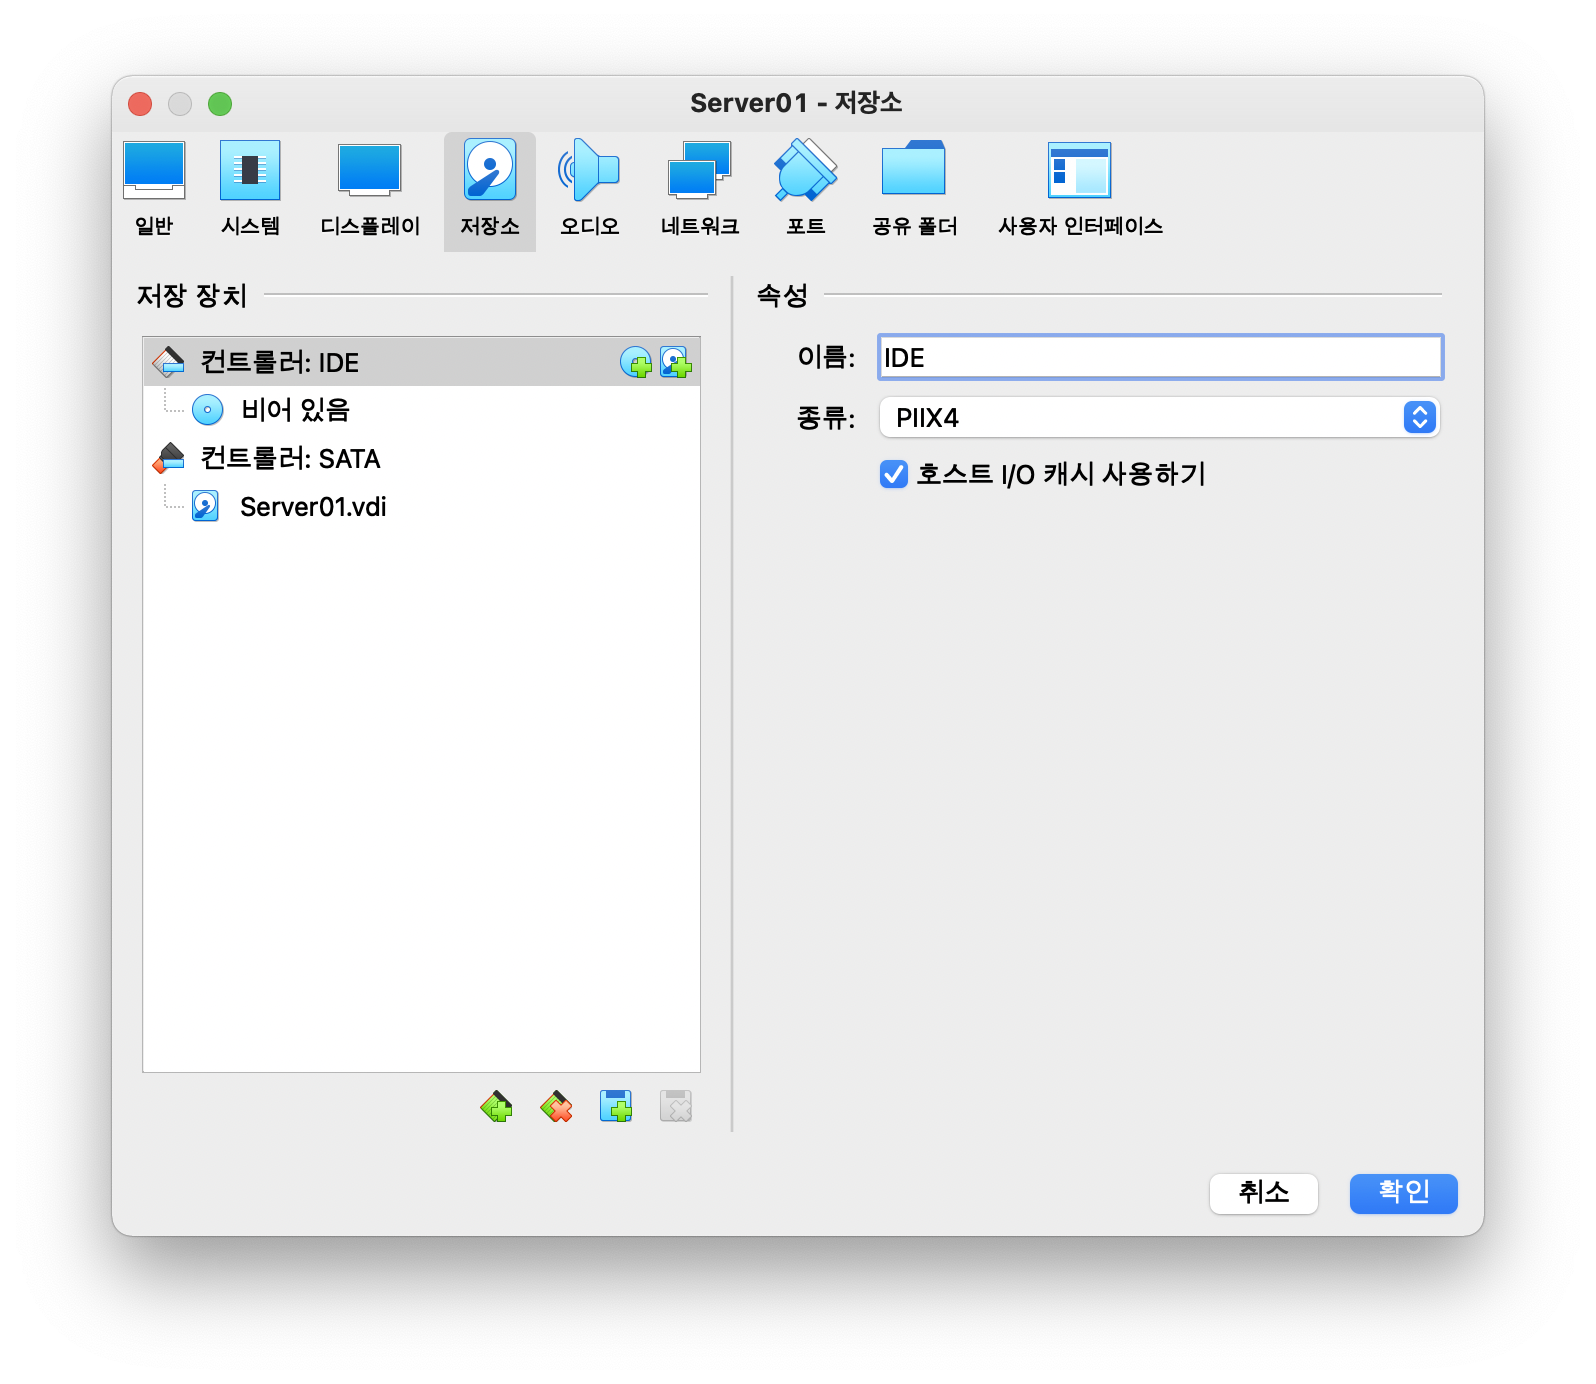Screen dimensions: 1596x1384
Task: Confirm settings with the 확인 button
Action: coord(1404,1193)
